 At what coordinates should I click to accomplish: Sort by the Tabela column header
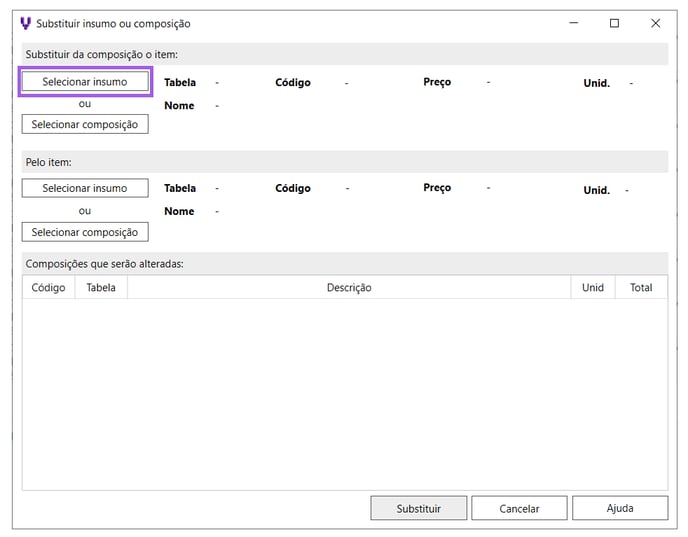[101, 288]
